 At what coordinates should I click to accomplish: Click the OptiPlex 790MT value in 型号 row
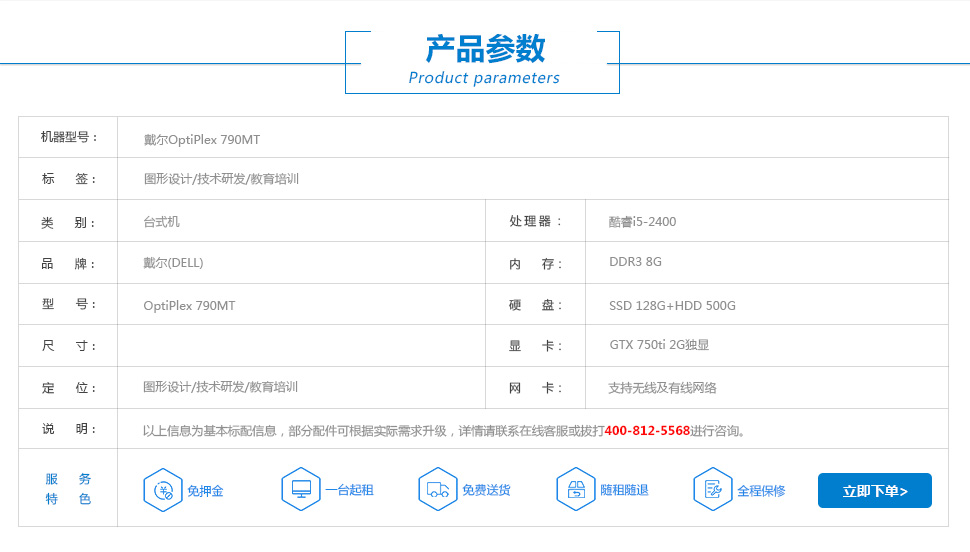point(189,306)
